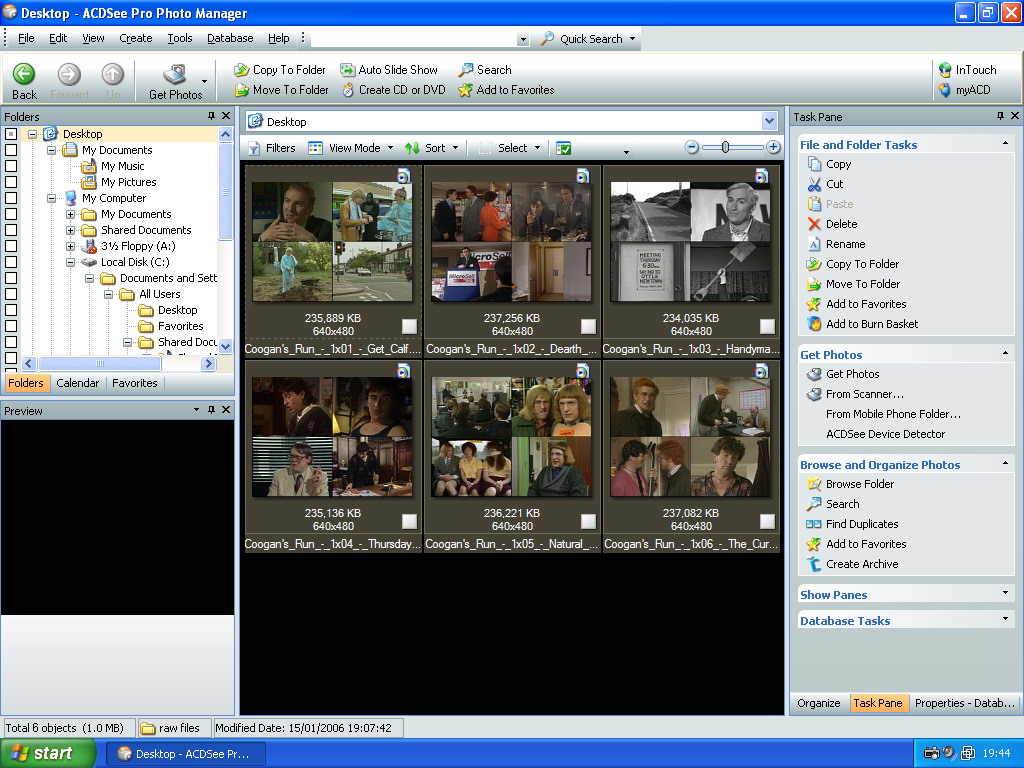Tick the checkbox next to My Documents folder
The image size is (1024, 768).
pyautogui.click(x=11, y=150)
